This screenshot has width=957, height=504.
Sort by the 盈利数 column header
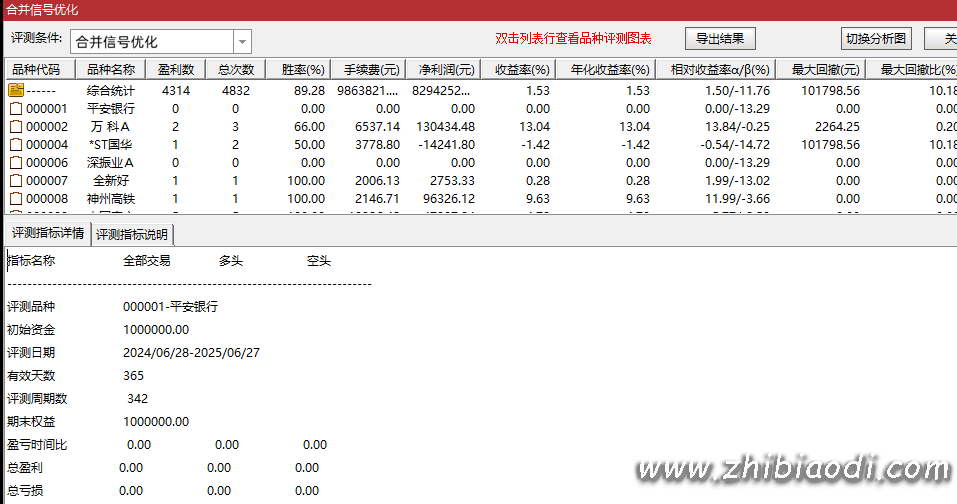[176, 70]
